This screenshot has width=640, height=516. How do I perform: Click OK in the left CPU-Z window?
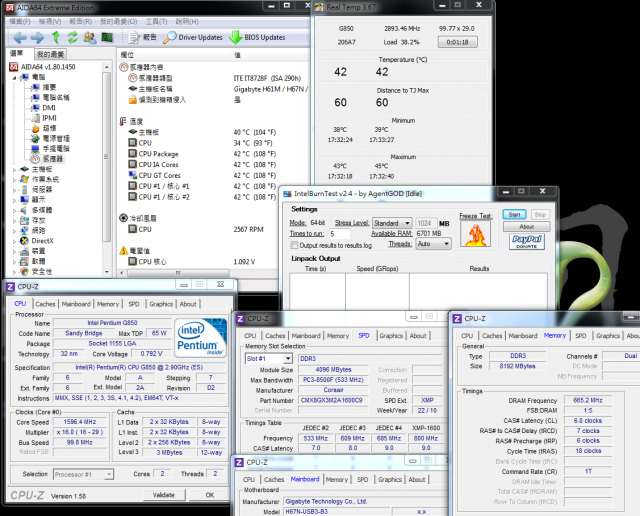210,495
